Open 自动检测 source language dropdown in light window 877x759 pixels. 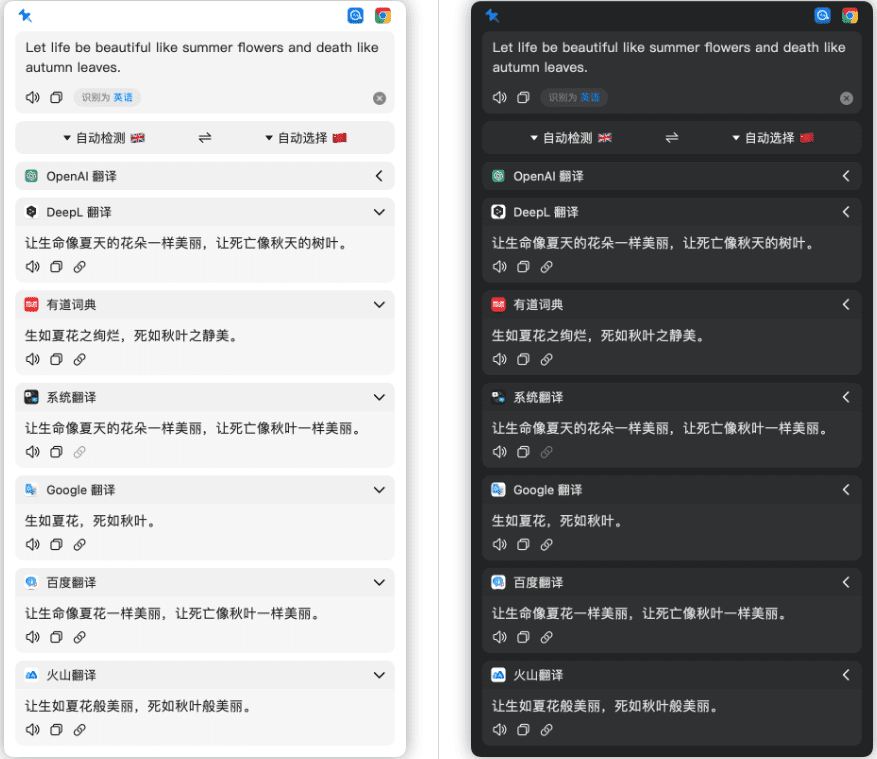point(104,138)
